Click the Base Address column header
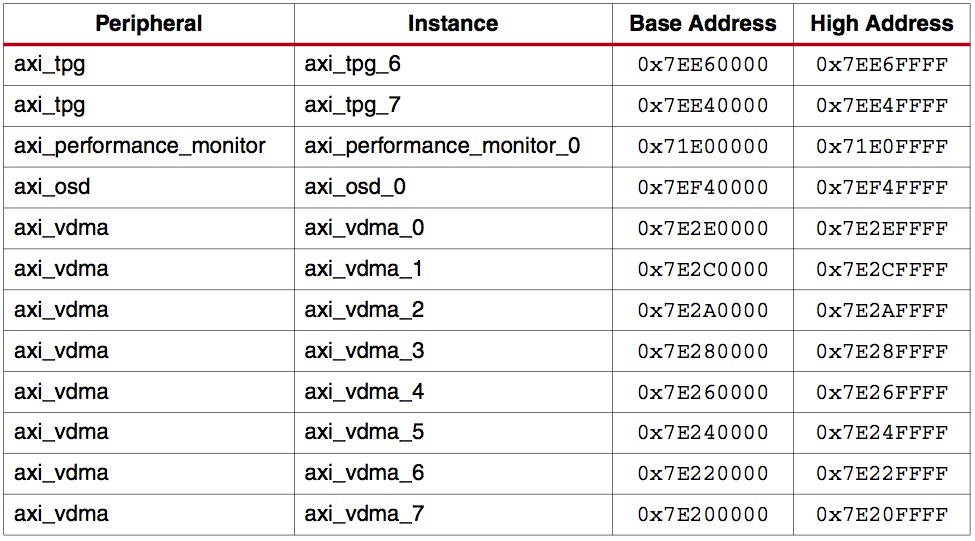 tap(703, 24)
